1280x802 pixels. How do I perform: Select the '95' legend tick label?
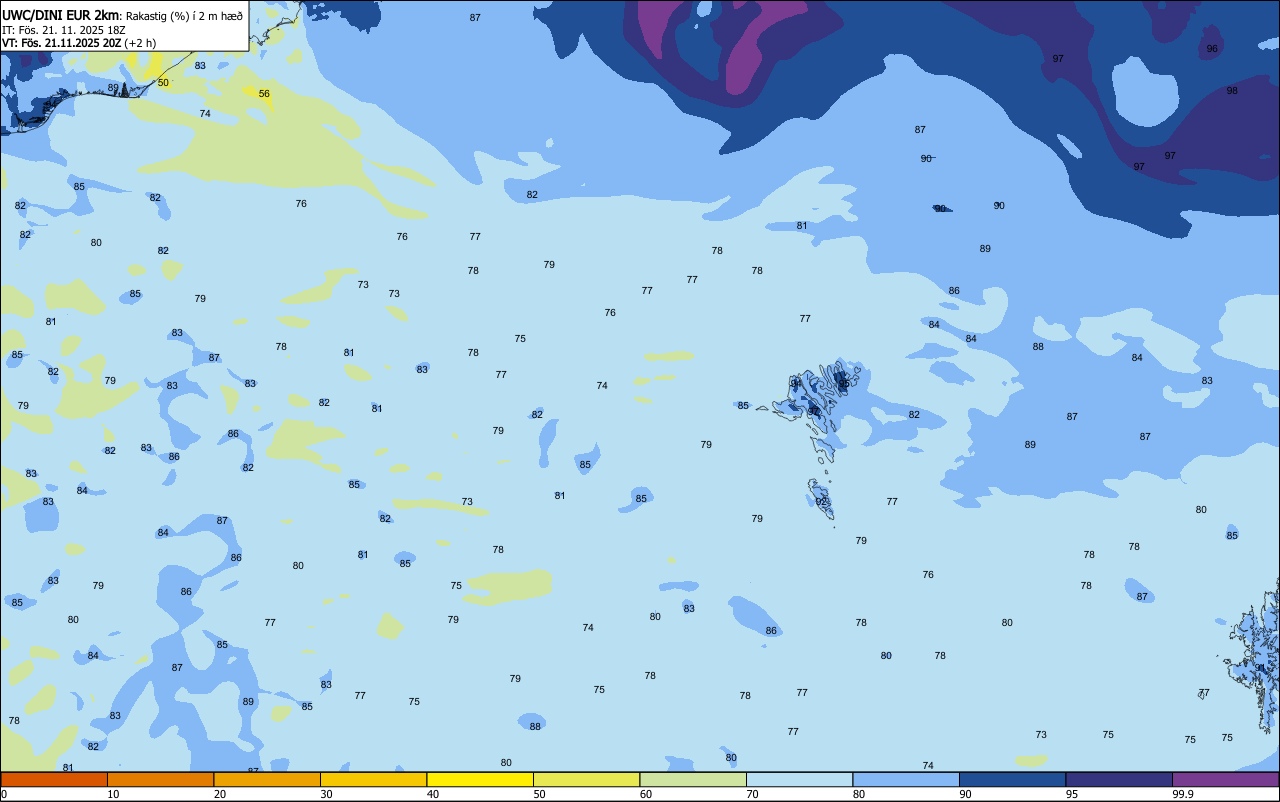(x=1072, y=794)
